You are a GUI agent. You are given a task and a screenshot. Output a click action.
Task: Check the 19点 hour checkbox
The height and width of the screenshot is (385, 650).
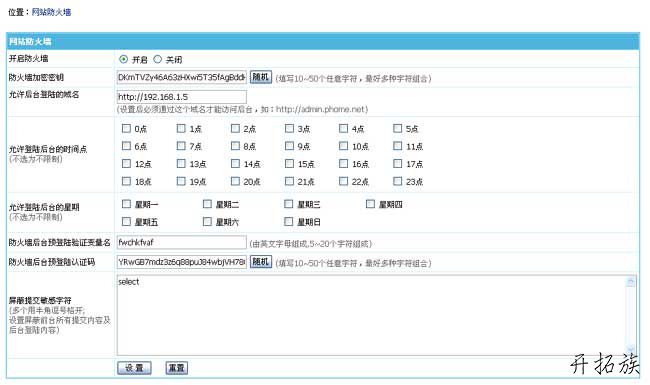(x=181, y=181)
